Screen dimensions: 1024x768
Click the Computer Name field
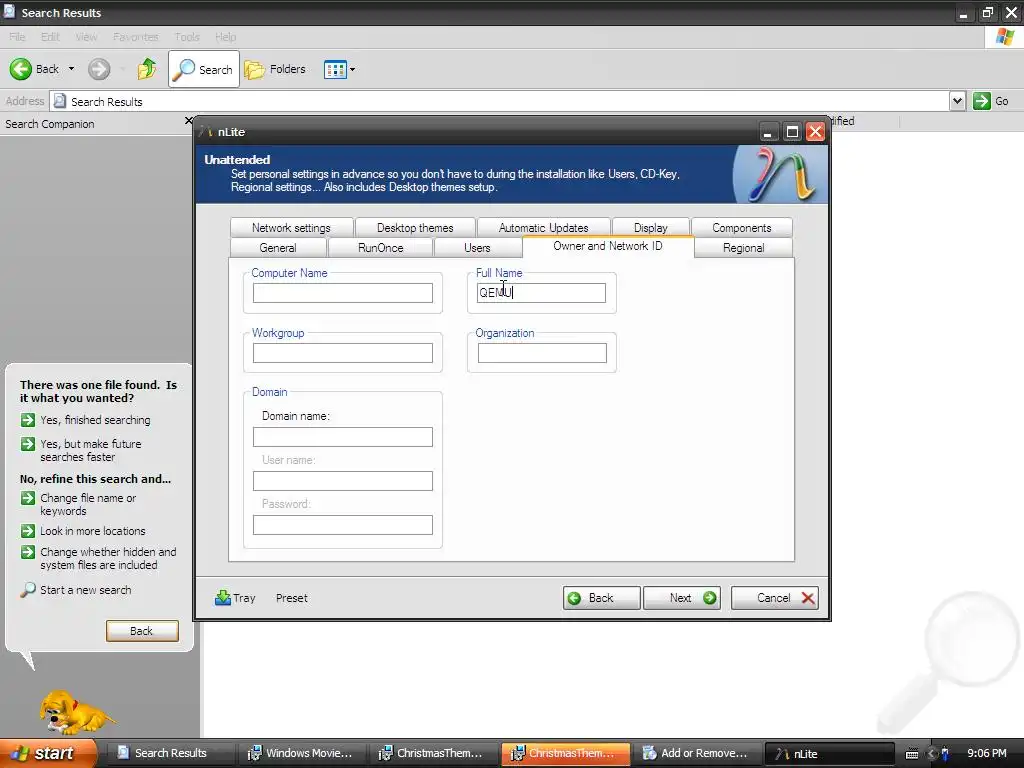pos(343,293)
